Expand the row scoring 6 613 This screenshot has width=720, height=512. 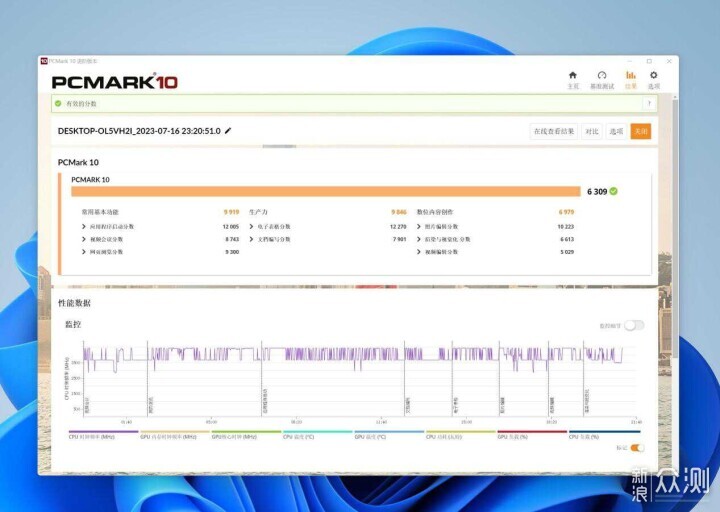click(x=419, y=239)
